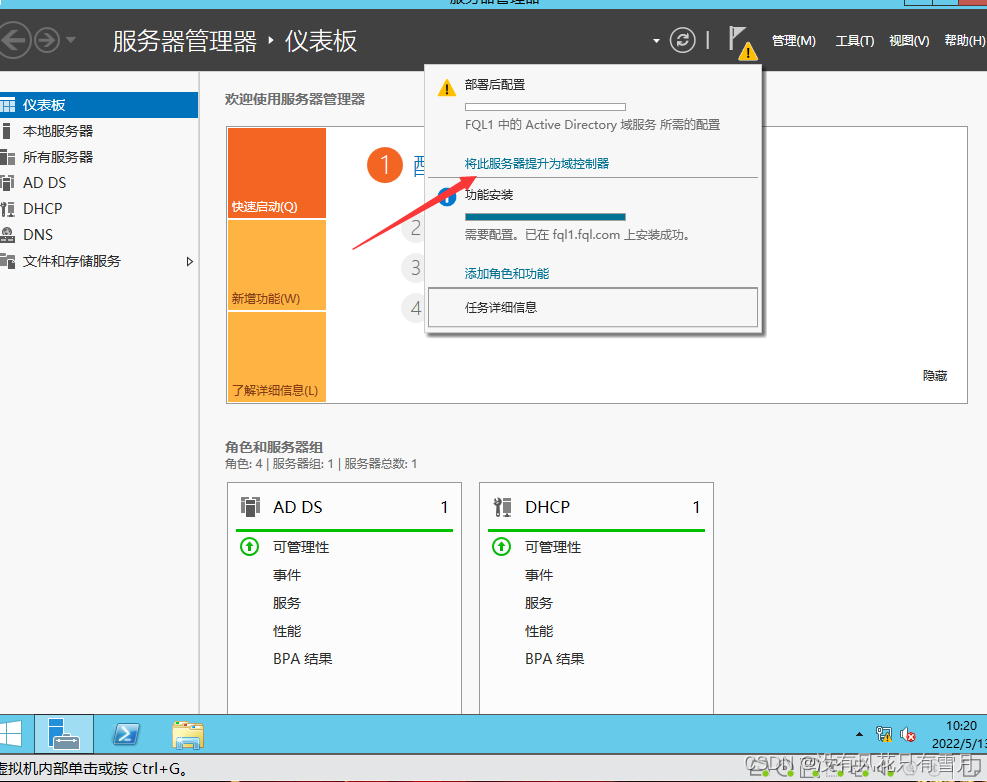Open the AD DS role tile title
Screen dimensions: 987x782
pos(298,507)
